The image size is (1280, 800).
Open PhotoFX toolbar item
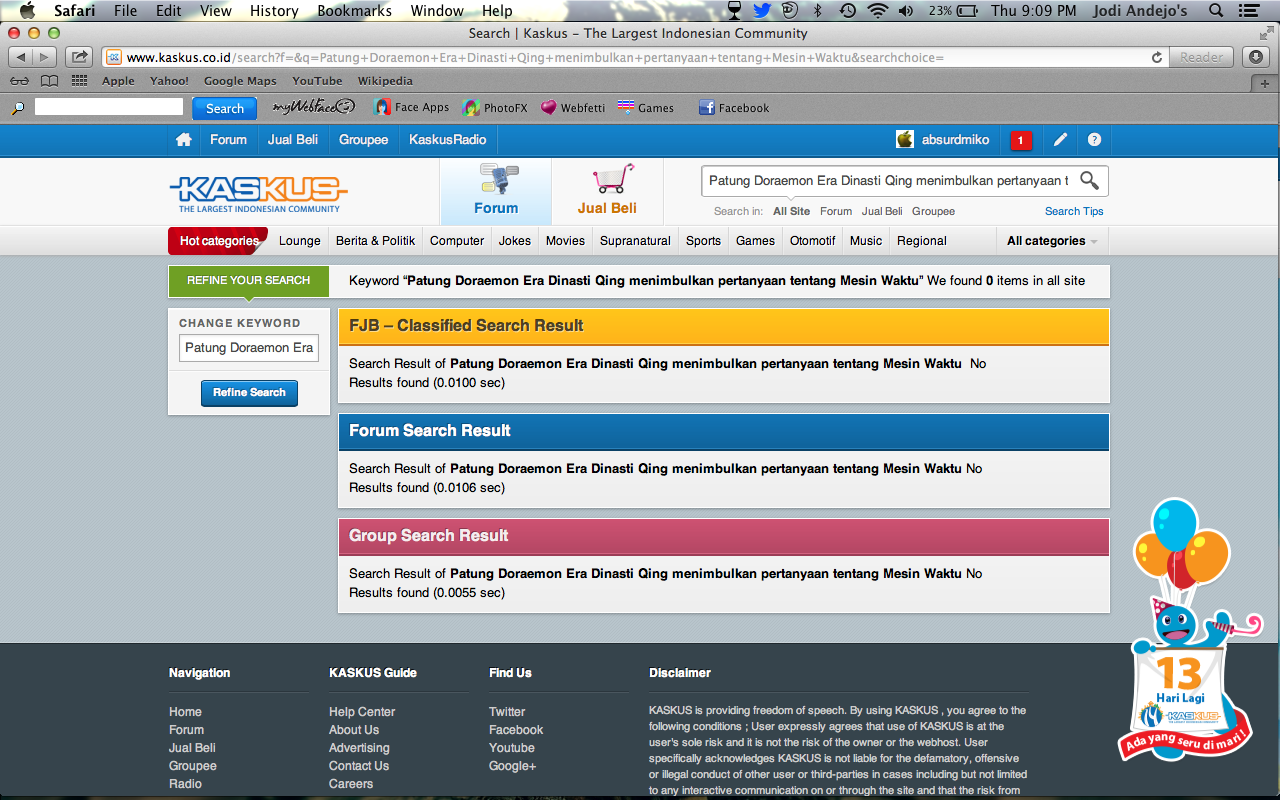point(495,107)
